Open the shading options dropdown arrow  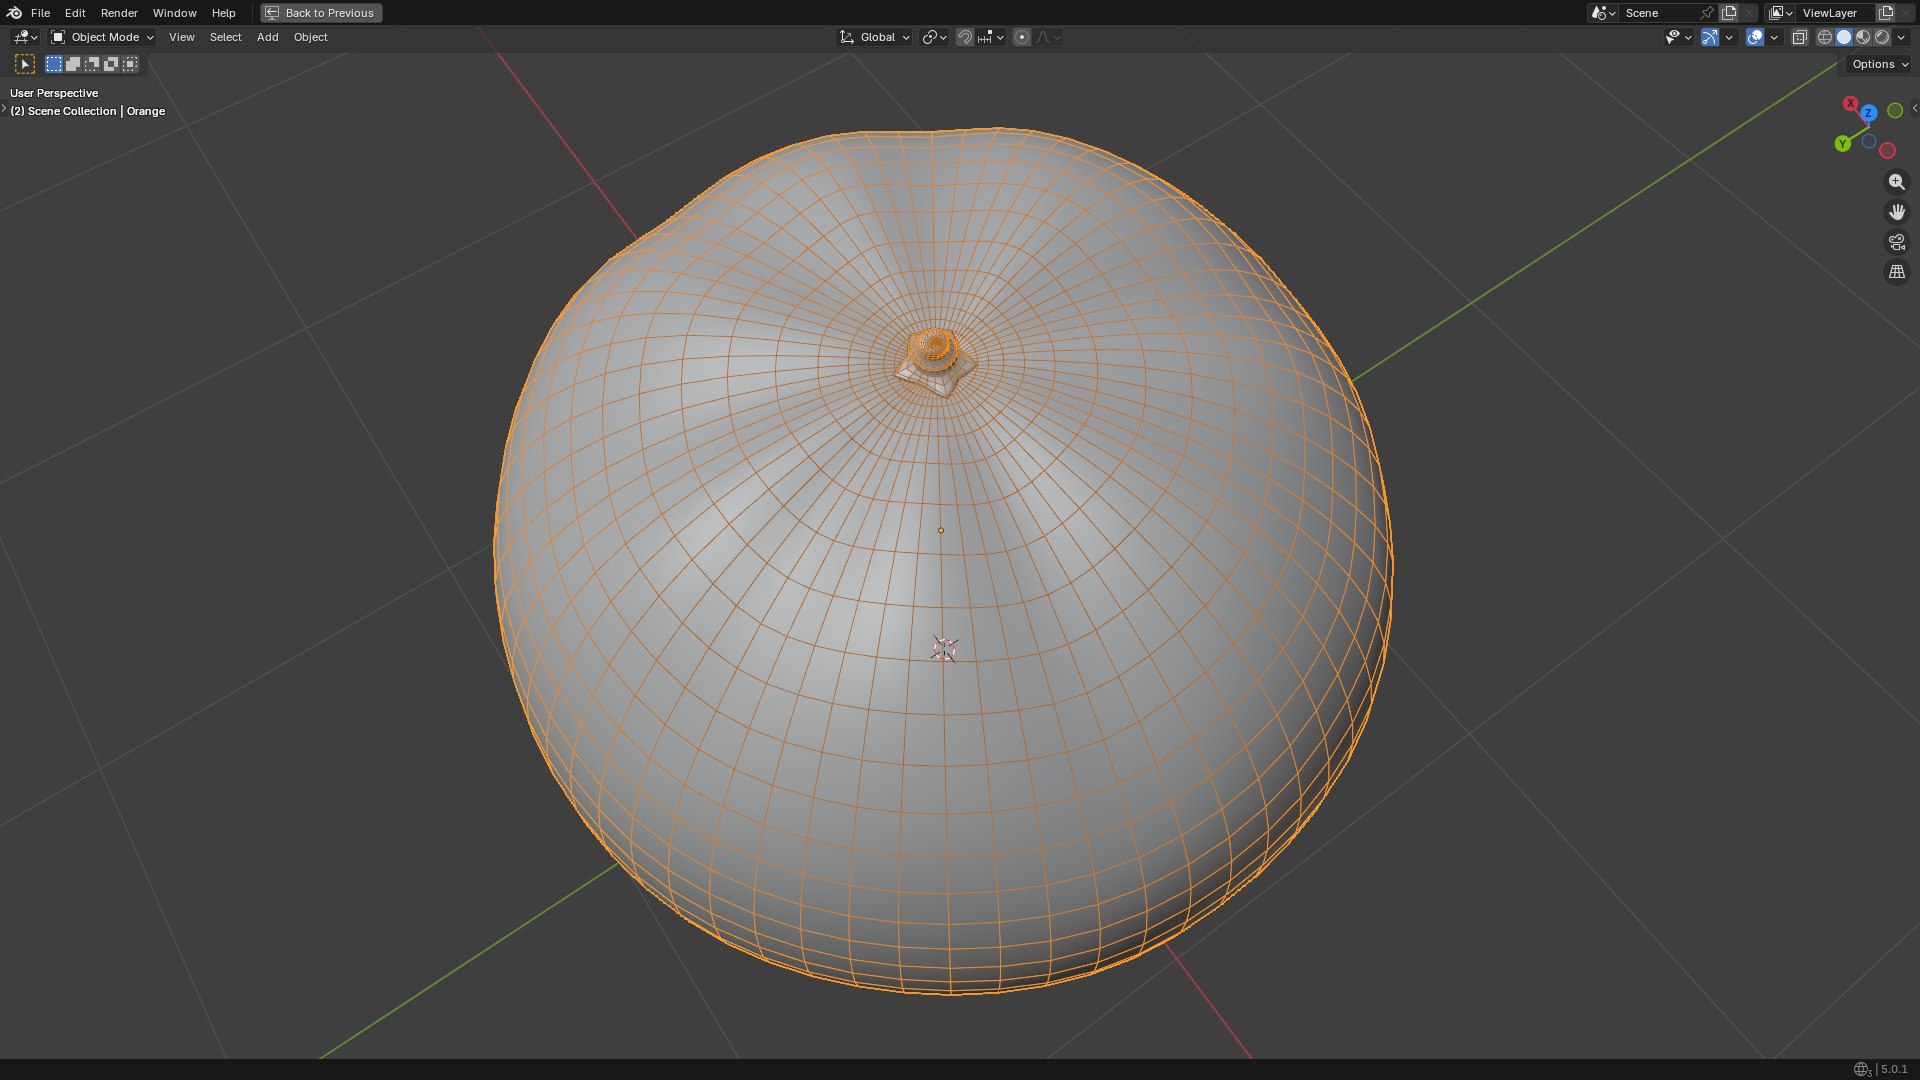1901,37
